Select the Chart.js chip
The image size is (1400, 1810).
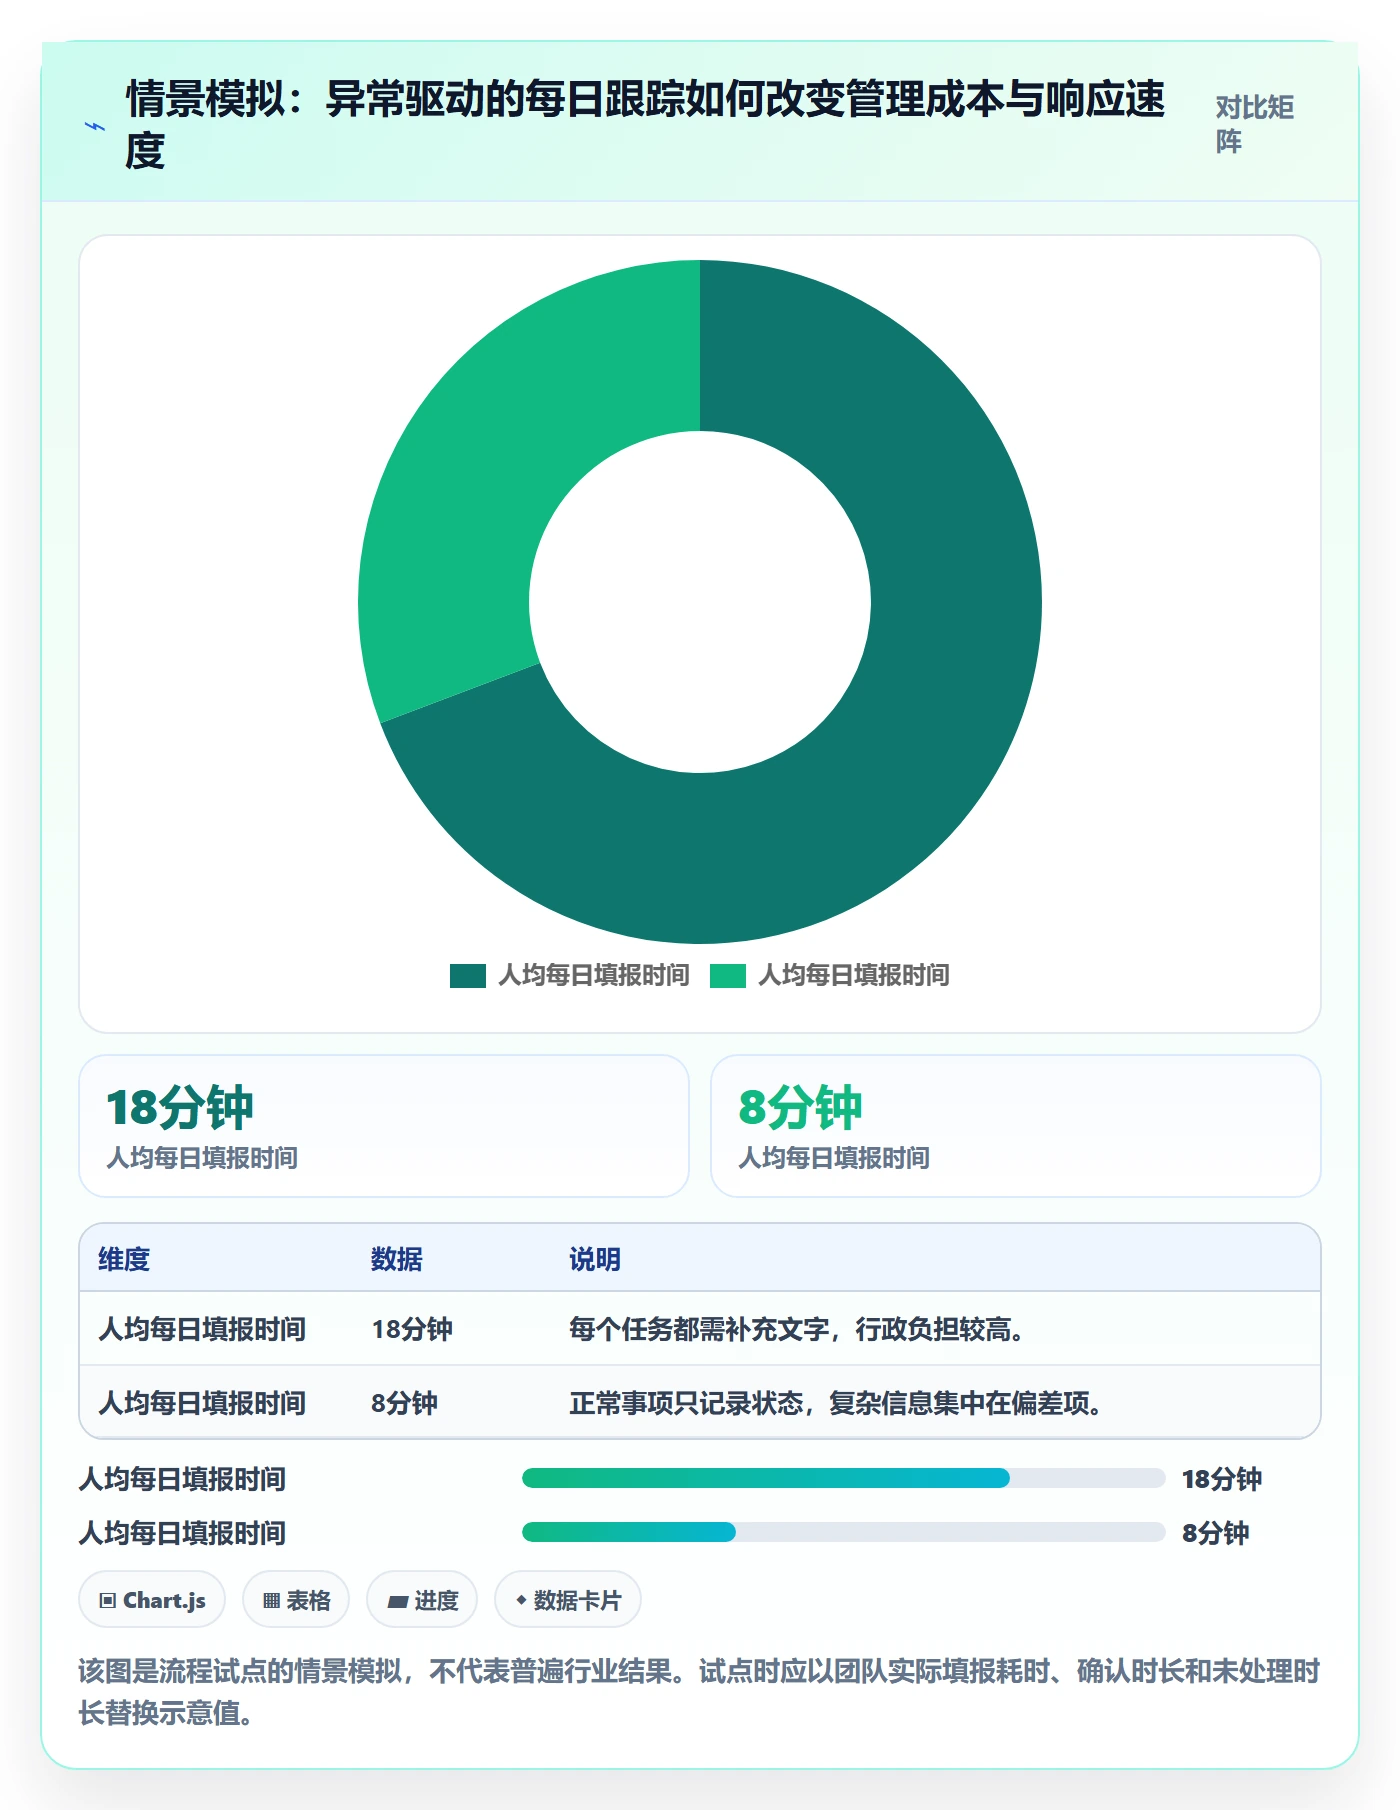coord(152,1600)
